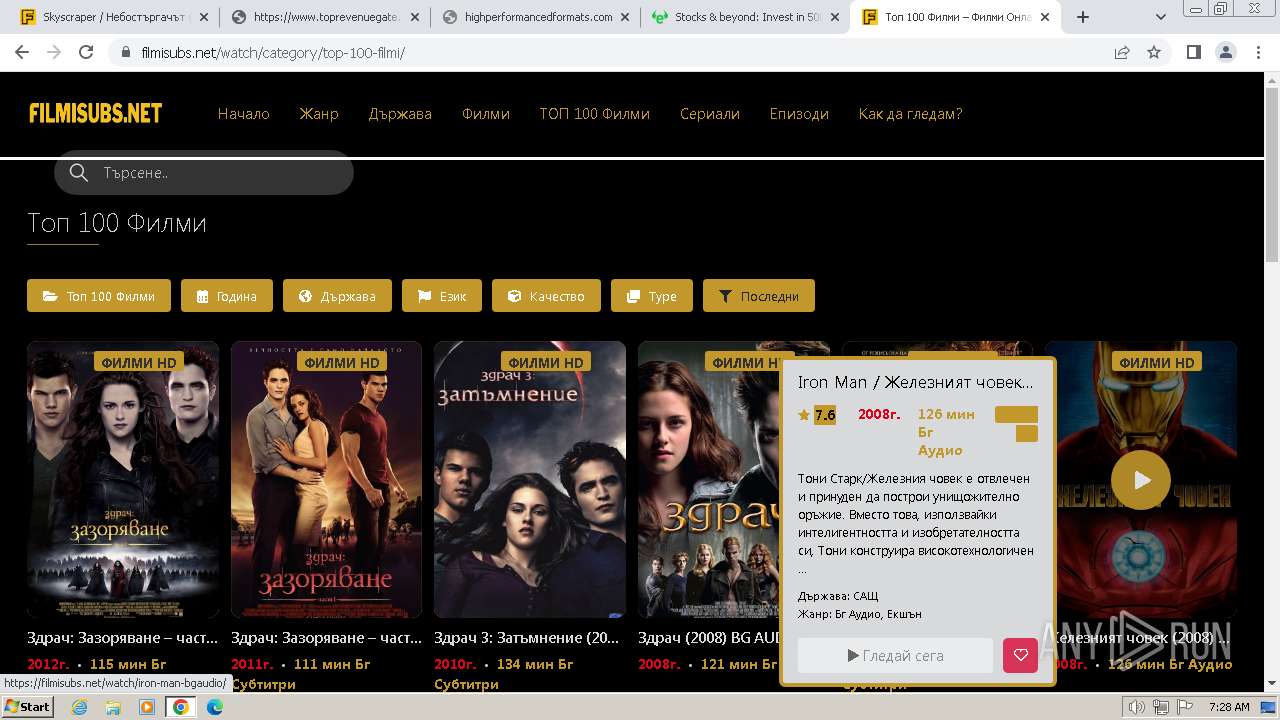Open Internet Explorer from the taskbar

[80, 707]
